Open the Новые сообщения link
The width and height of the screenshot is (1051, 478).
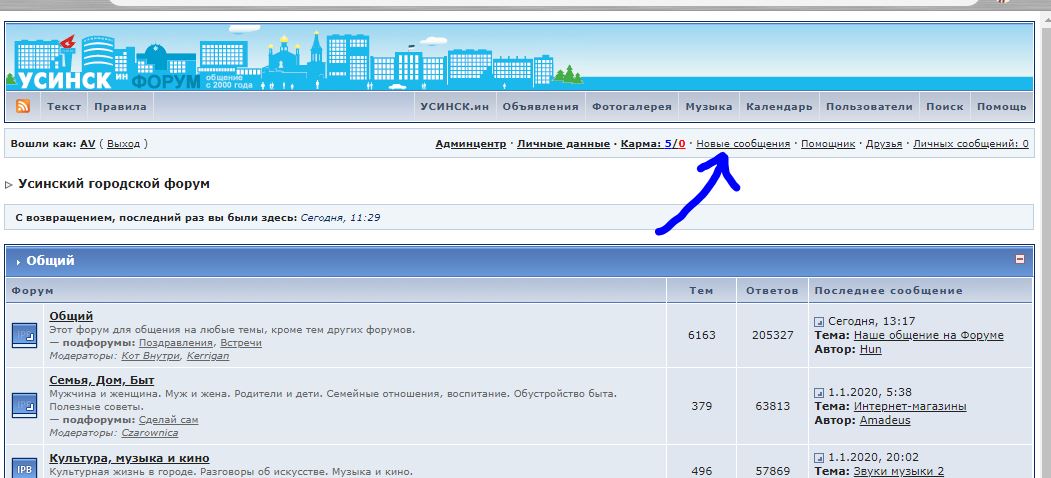tap(743, 144)
